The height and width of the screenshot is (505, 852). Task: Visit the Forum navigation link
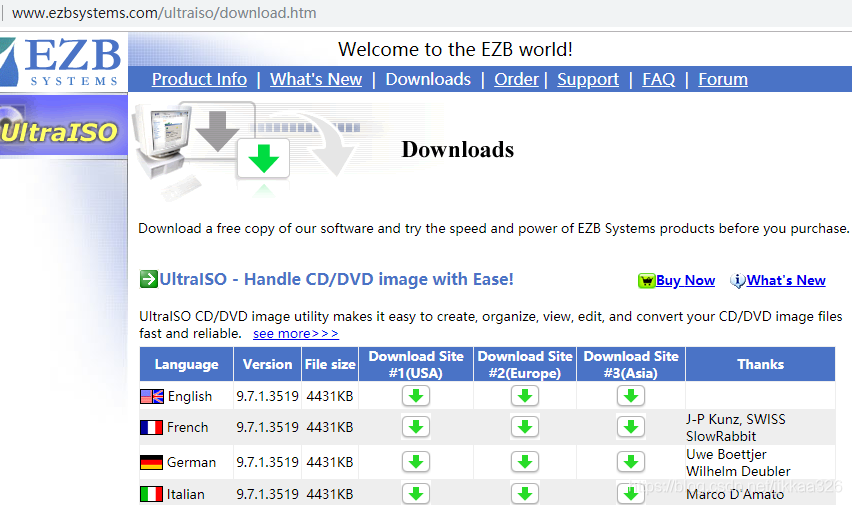723,79
